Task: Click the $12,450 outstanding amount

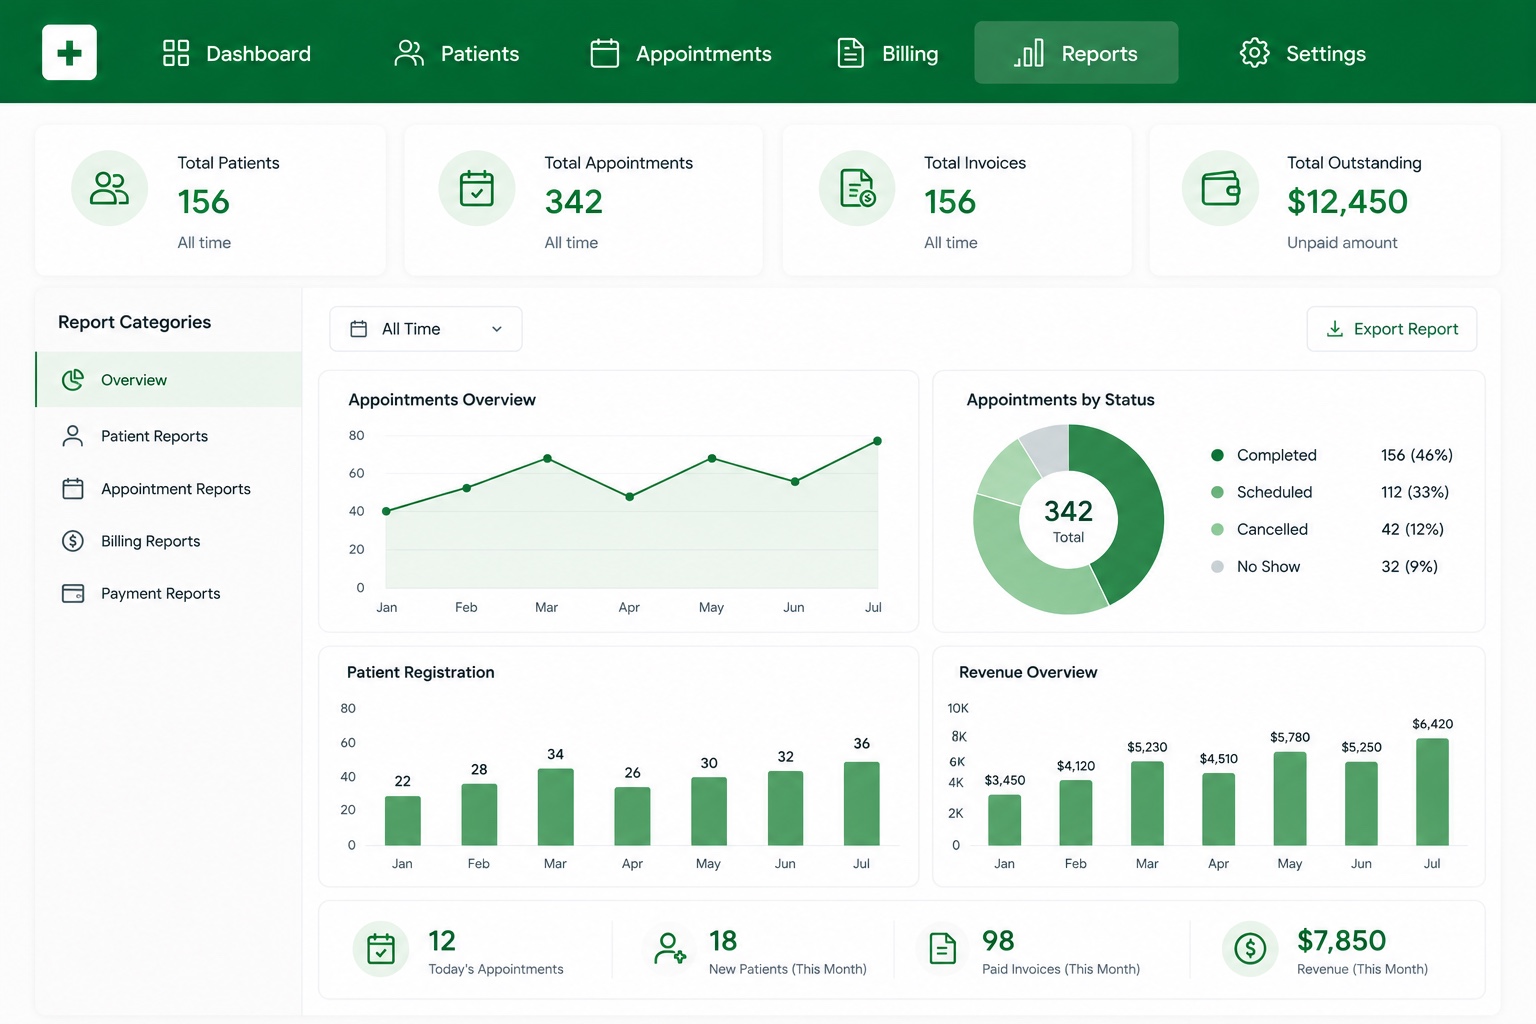Action: click(x=1347, y=202)
